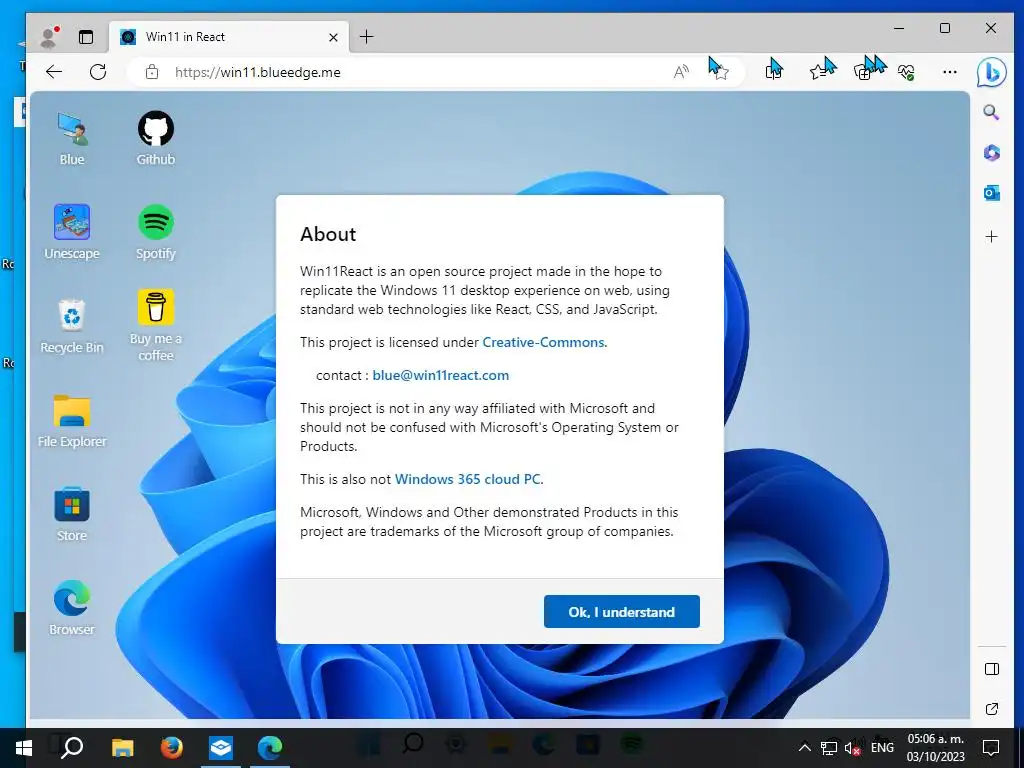Click the dimmed Win11React Spotify taskbar icon

[631, 744]
